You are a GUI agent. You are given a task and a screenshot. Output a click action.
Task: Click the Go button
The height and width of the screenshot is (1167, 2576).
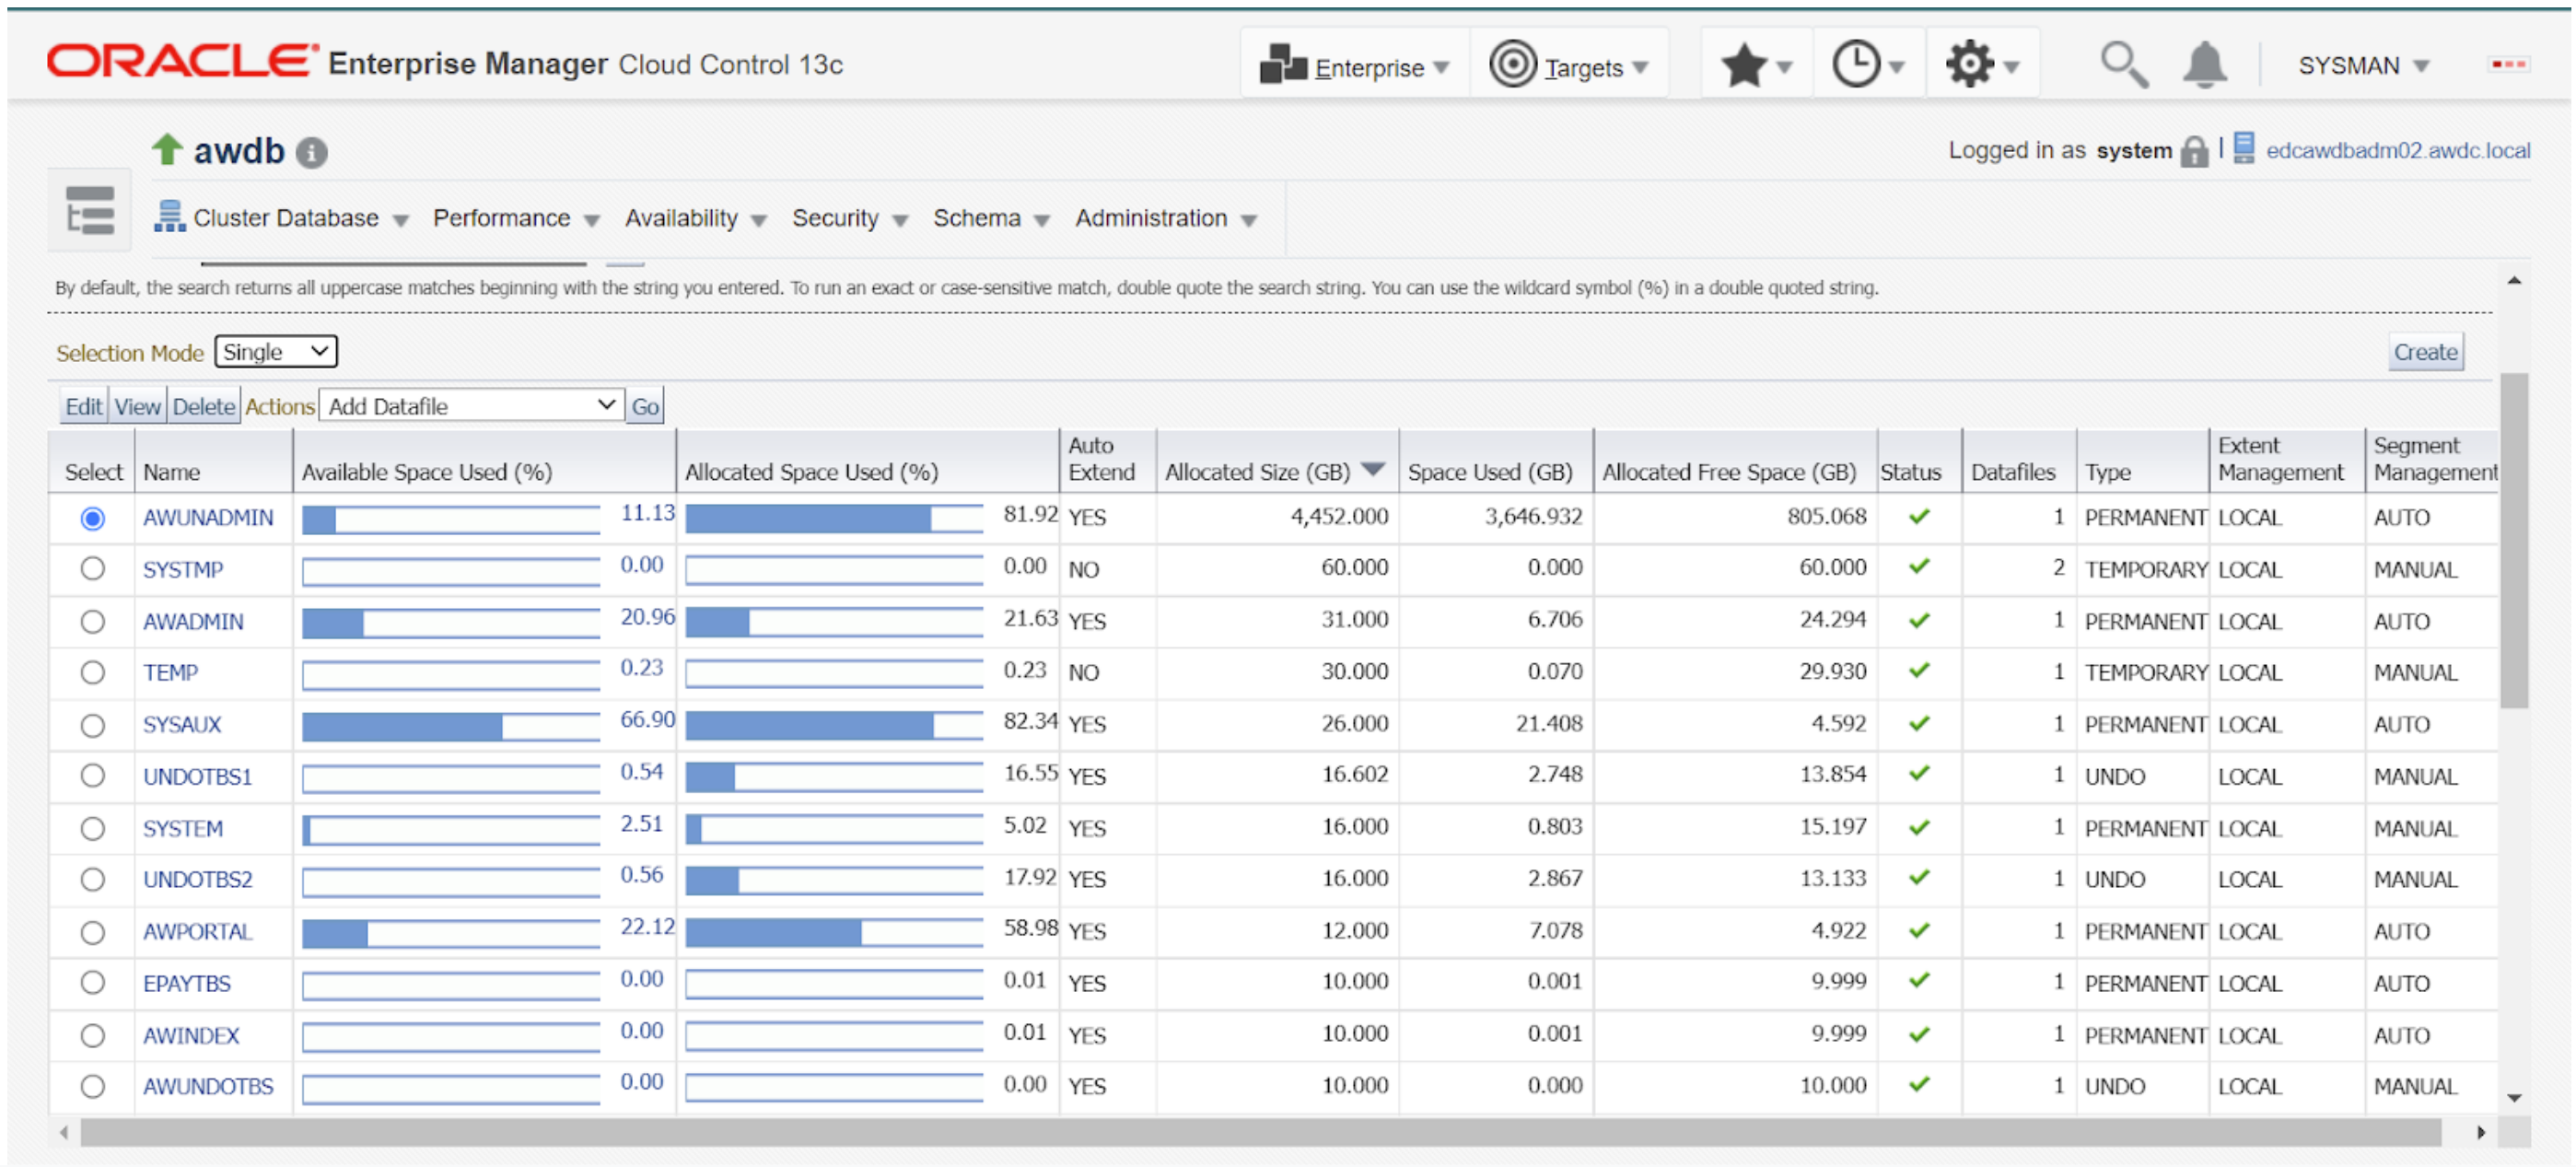pyautogui.click(x=645, y=406)
